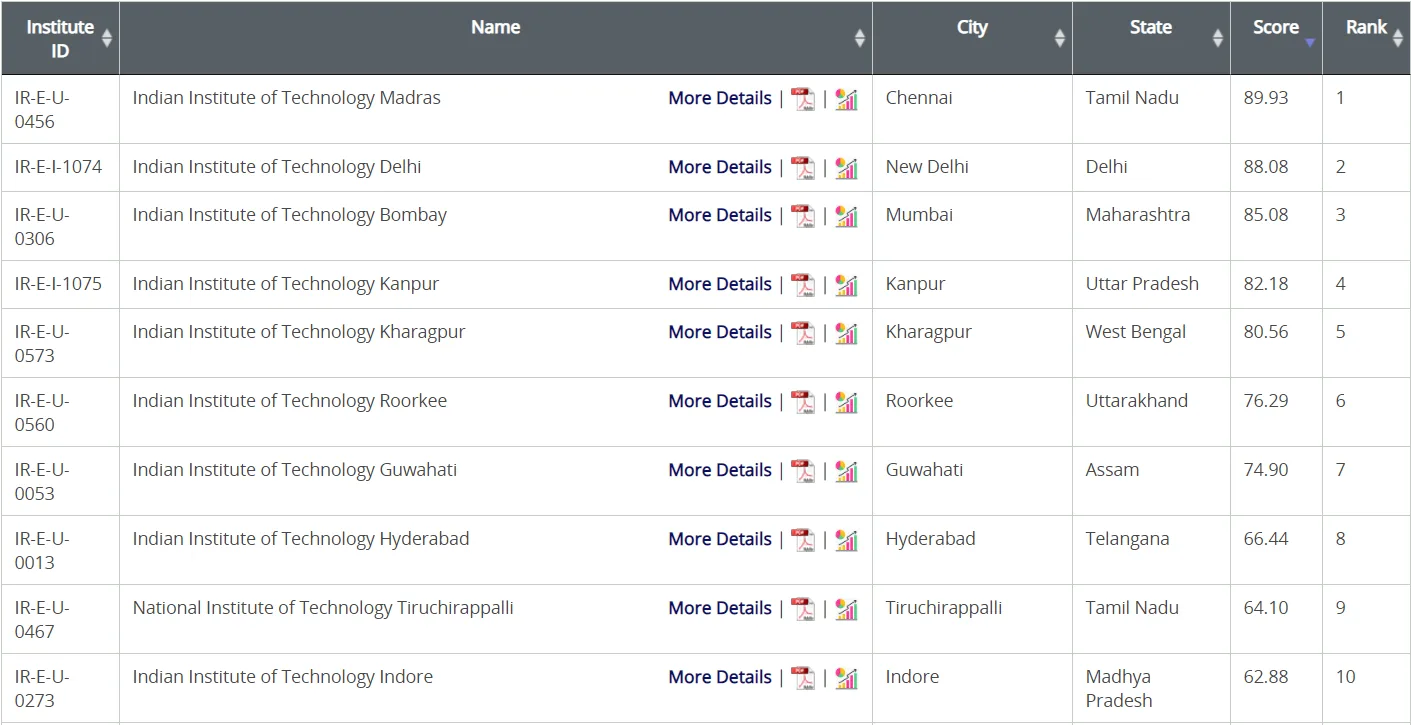Sort the table by City column

coord(972,38)
